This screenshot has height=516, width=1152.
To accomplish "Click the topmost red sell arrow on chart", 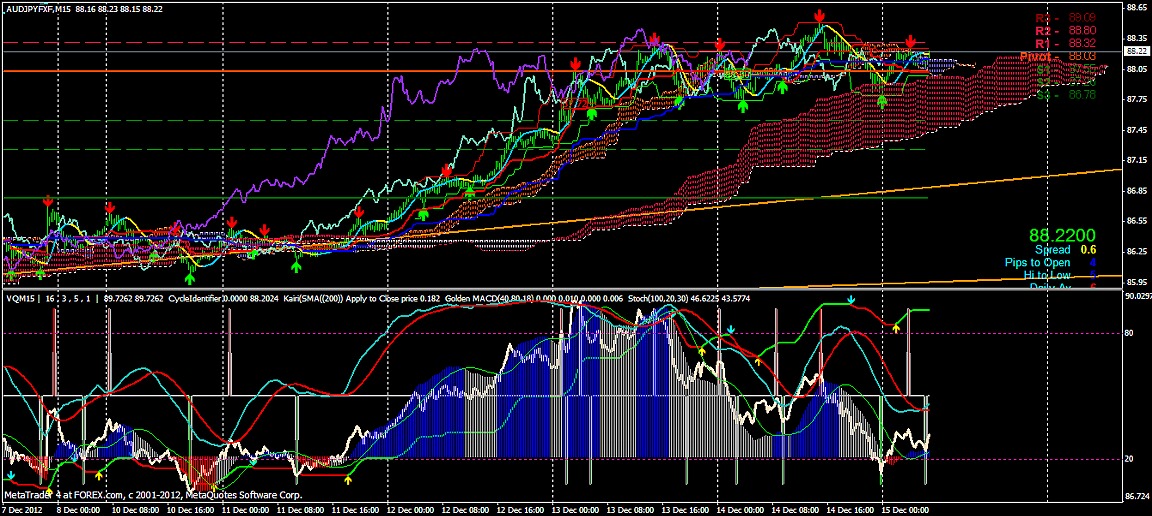I will [819, 15].
